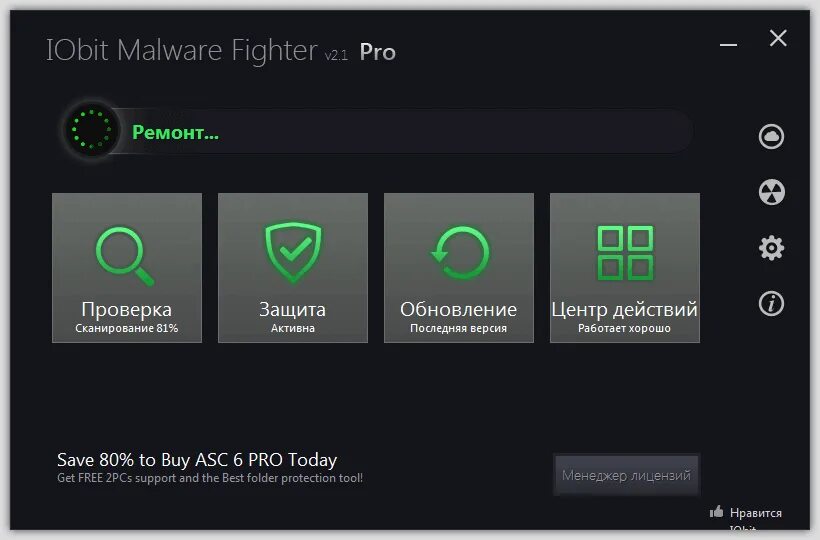
Task: Click the magnifier icon on Проверка tile
Action: click(126, 255)
